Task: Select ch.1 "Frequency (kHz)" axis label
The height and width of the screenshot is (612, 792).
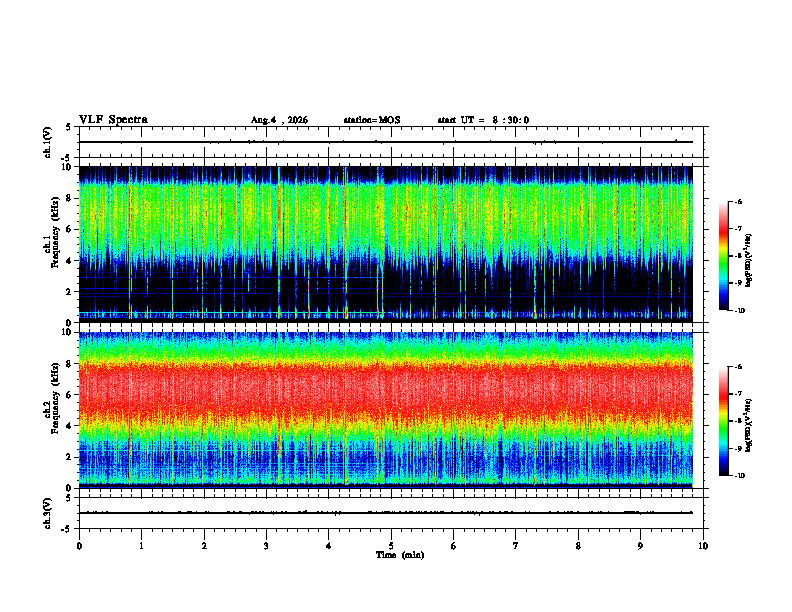Action: click(x=55, y=232)
